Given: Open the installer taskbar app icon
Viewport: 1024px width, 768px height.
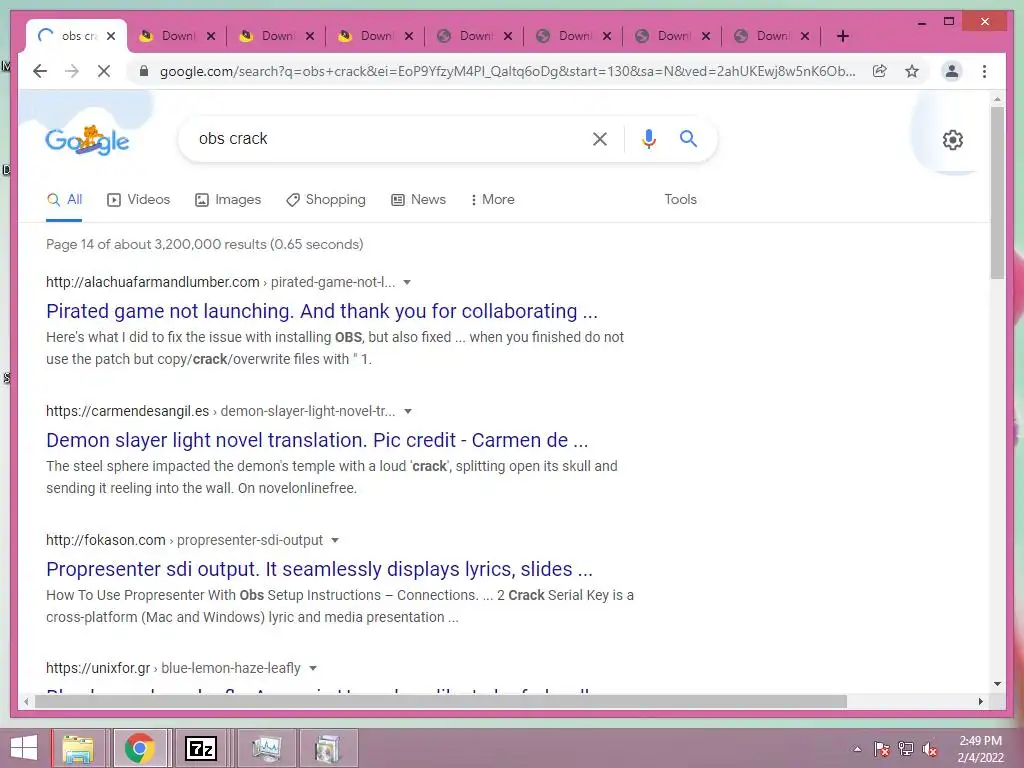Looking at the screenshot, I should point(328,748).
